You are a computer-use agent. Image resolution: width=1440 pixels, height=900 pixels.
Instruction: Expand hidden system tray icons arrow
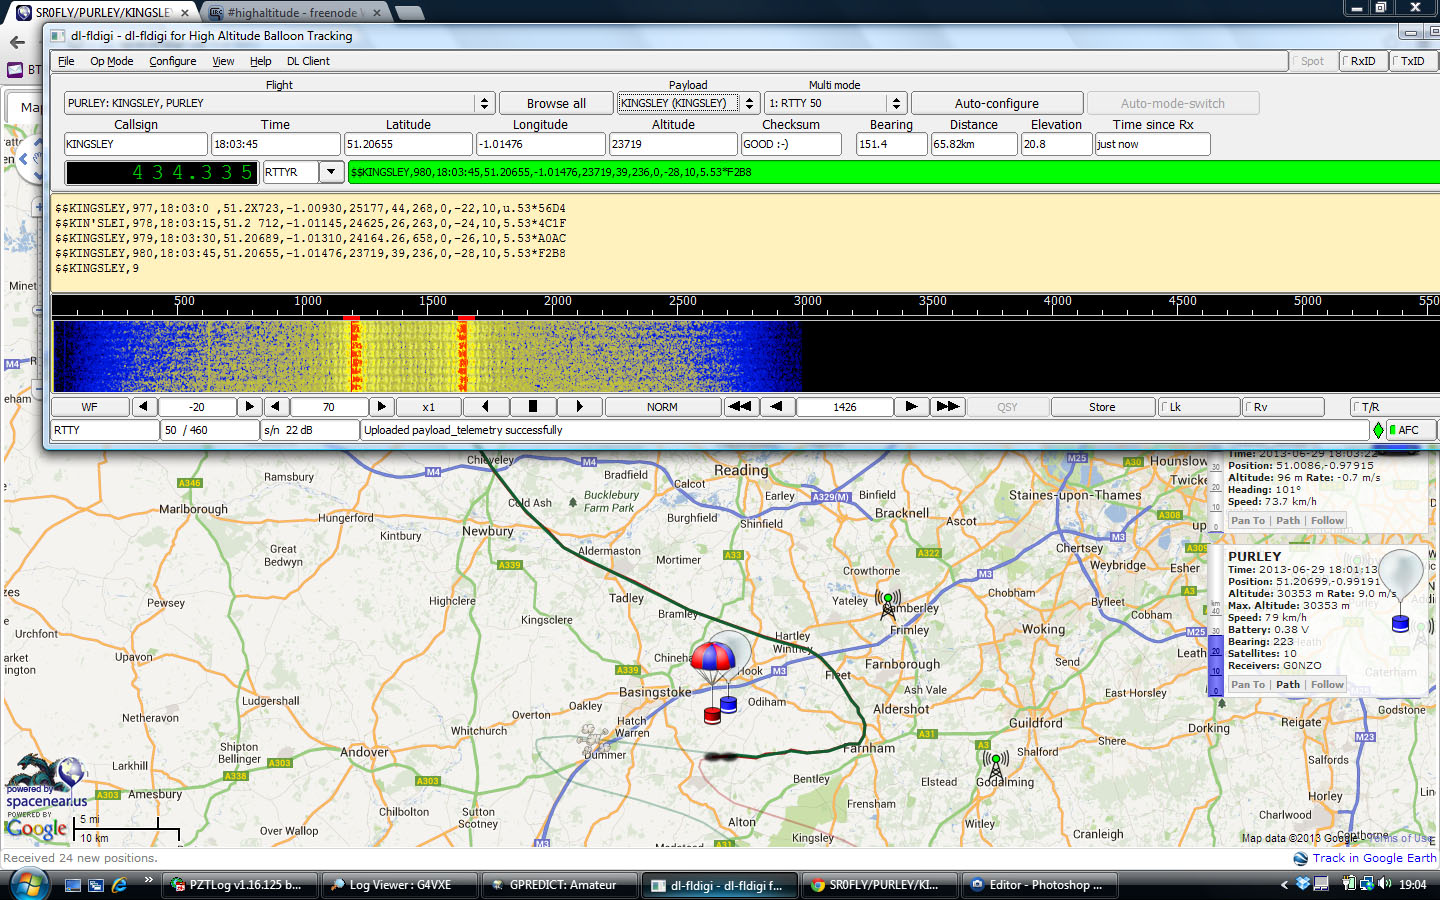coord(1284,885)
